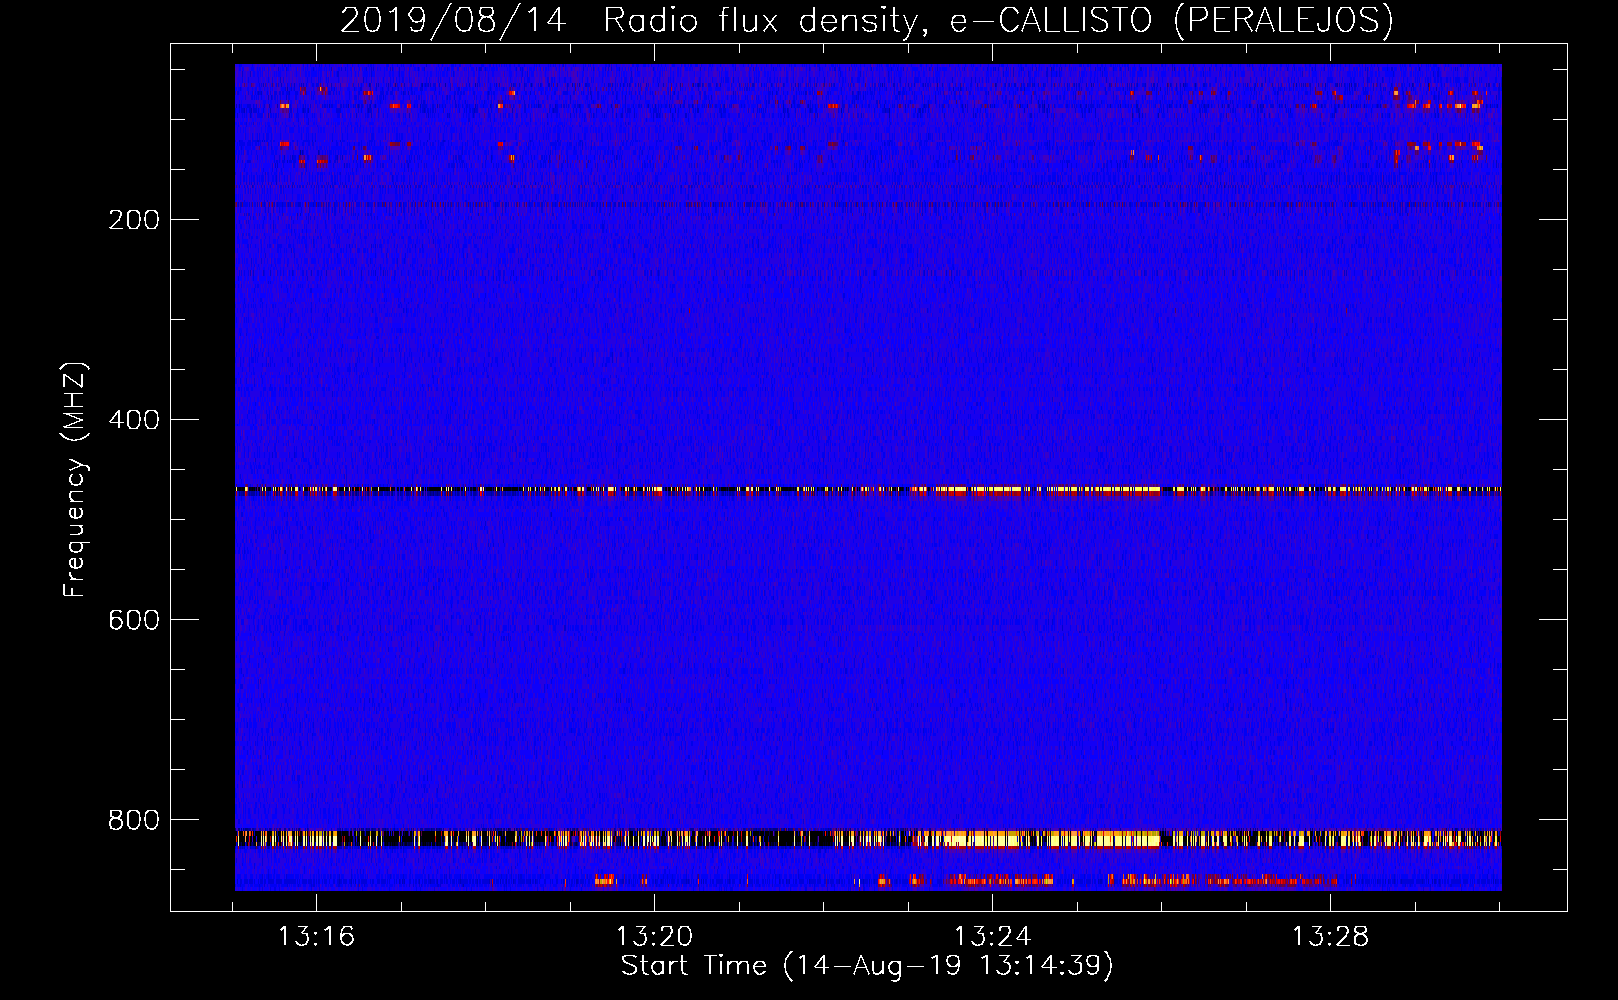1618x1000 pixels.
Task: Click the plot title mentioning e-CALLISTO (PERALEJOS)
Action: (x=867, y=20)
